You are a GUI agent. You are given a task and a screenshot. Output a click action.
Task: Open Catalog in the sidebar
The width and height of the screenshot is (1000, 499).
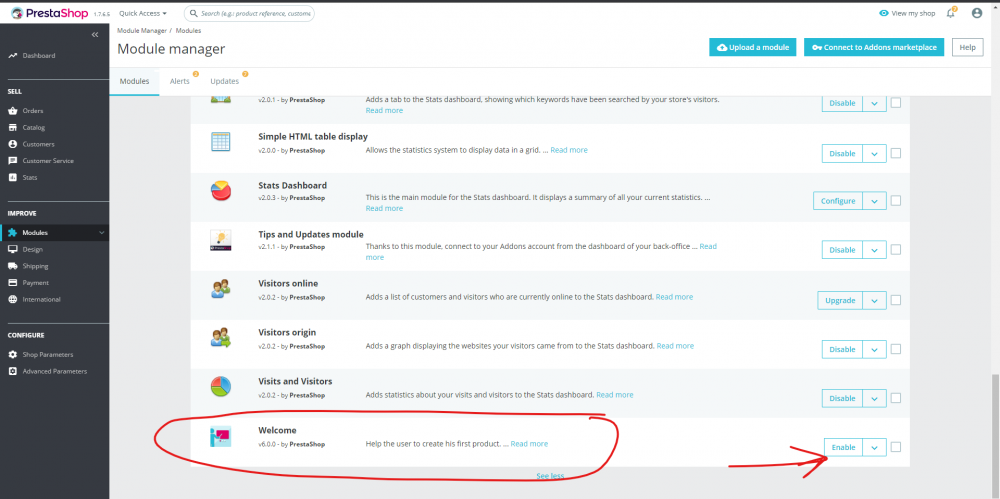[34, 128]
